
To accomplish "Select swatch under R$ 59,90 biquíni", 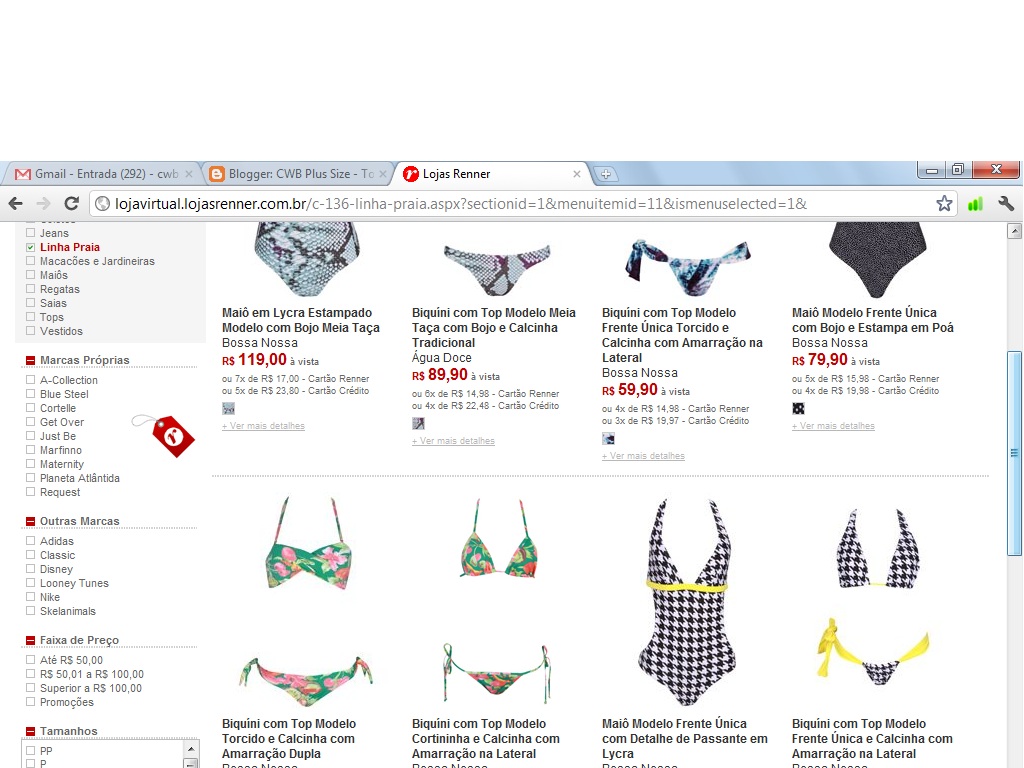I will (608, 439).
